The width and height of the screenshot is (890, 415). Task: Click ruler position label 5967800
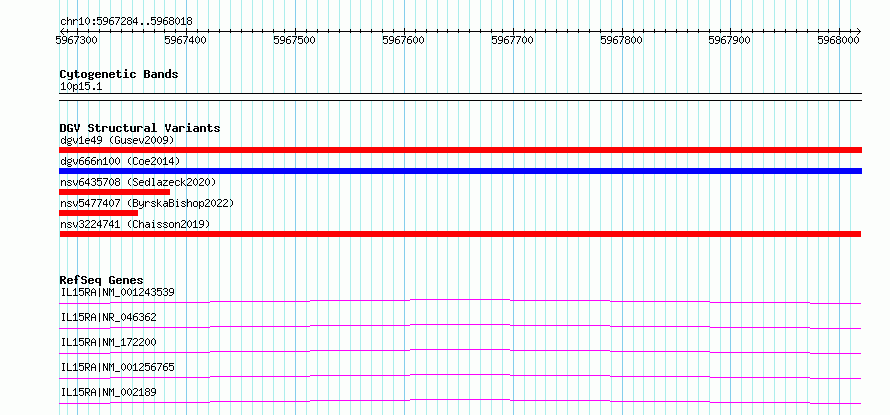(x=621, y=40)
